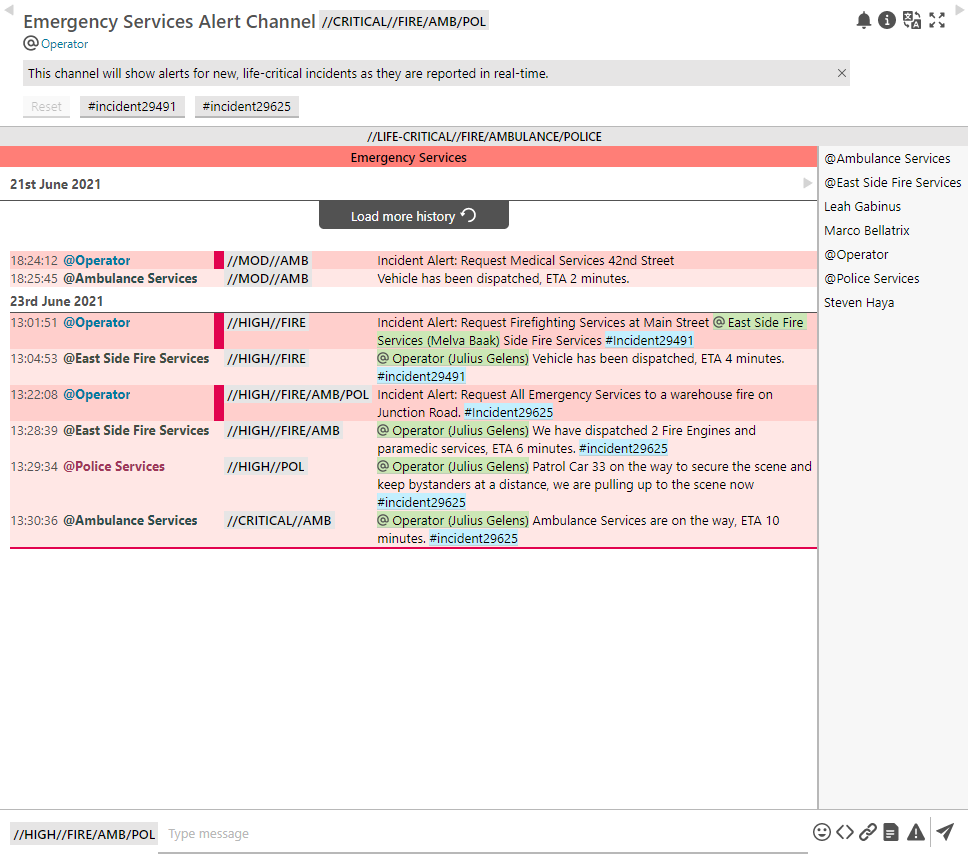Click #incident29625 hashtag in the 13:29:34 message
Screen dimensions: 968x856
tap(422, 502)
